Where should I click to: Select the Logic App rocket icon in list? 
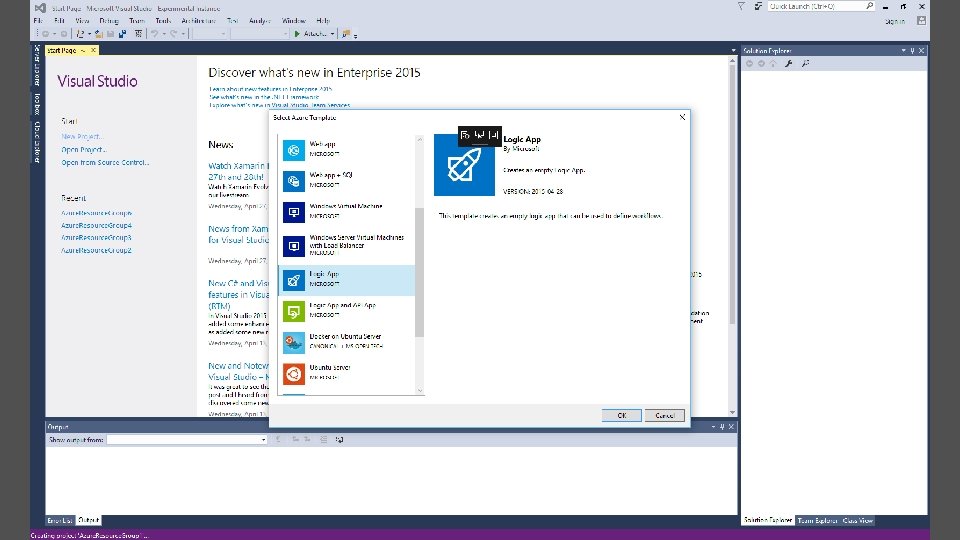point(294,280)
